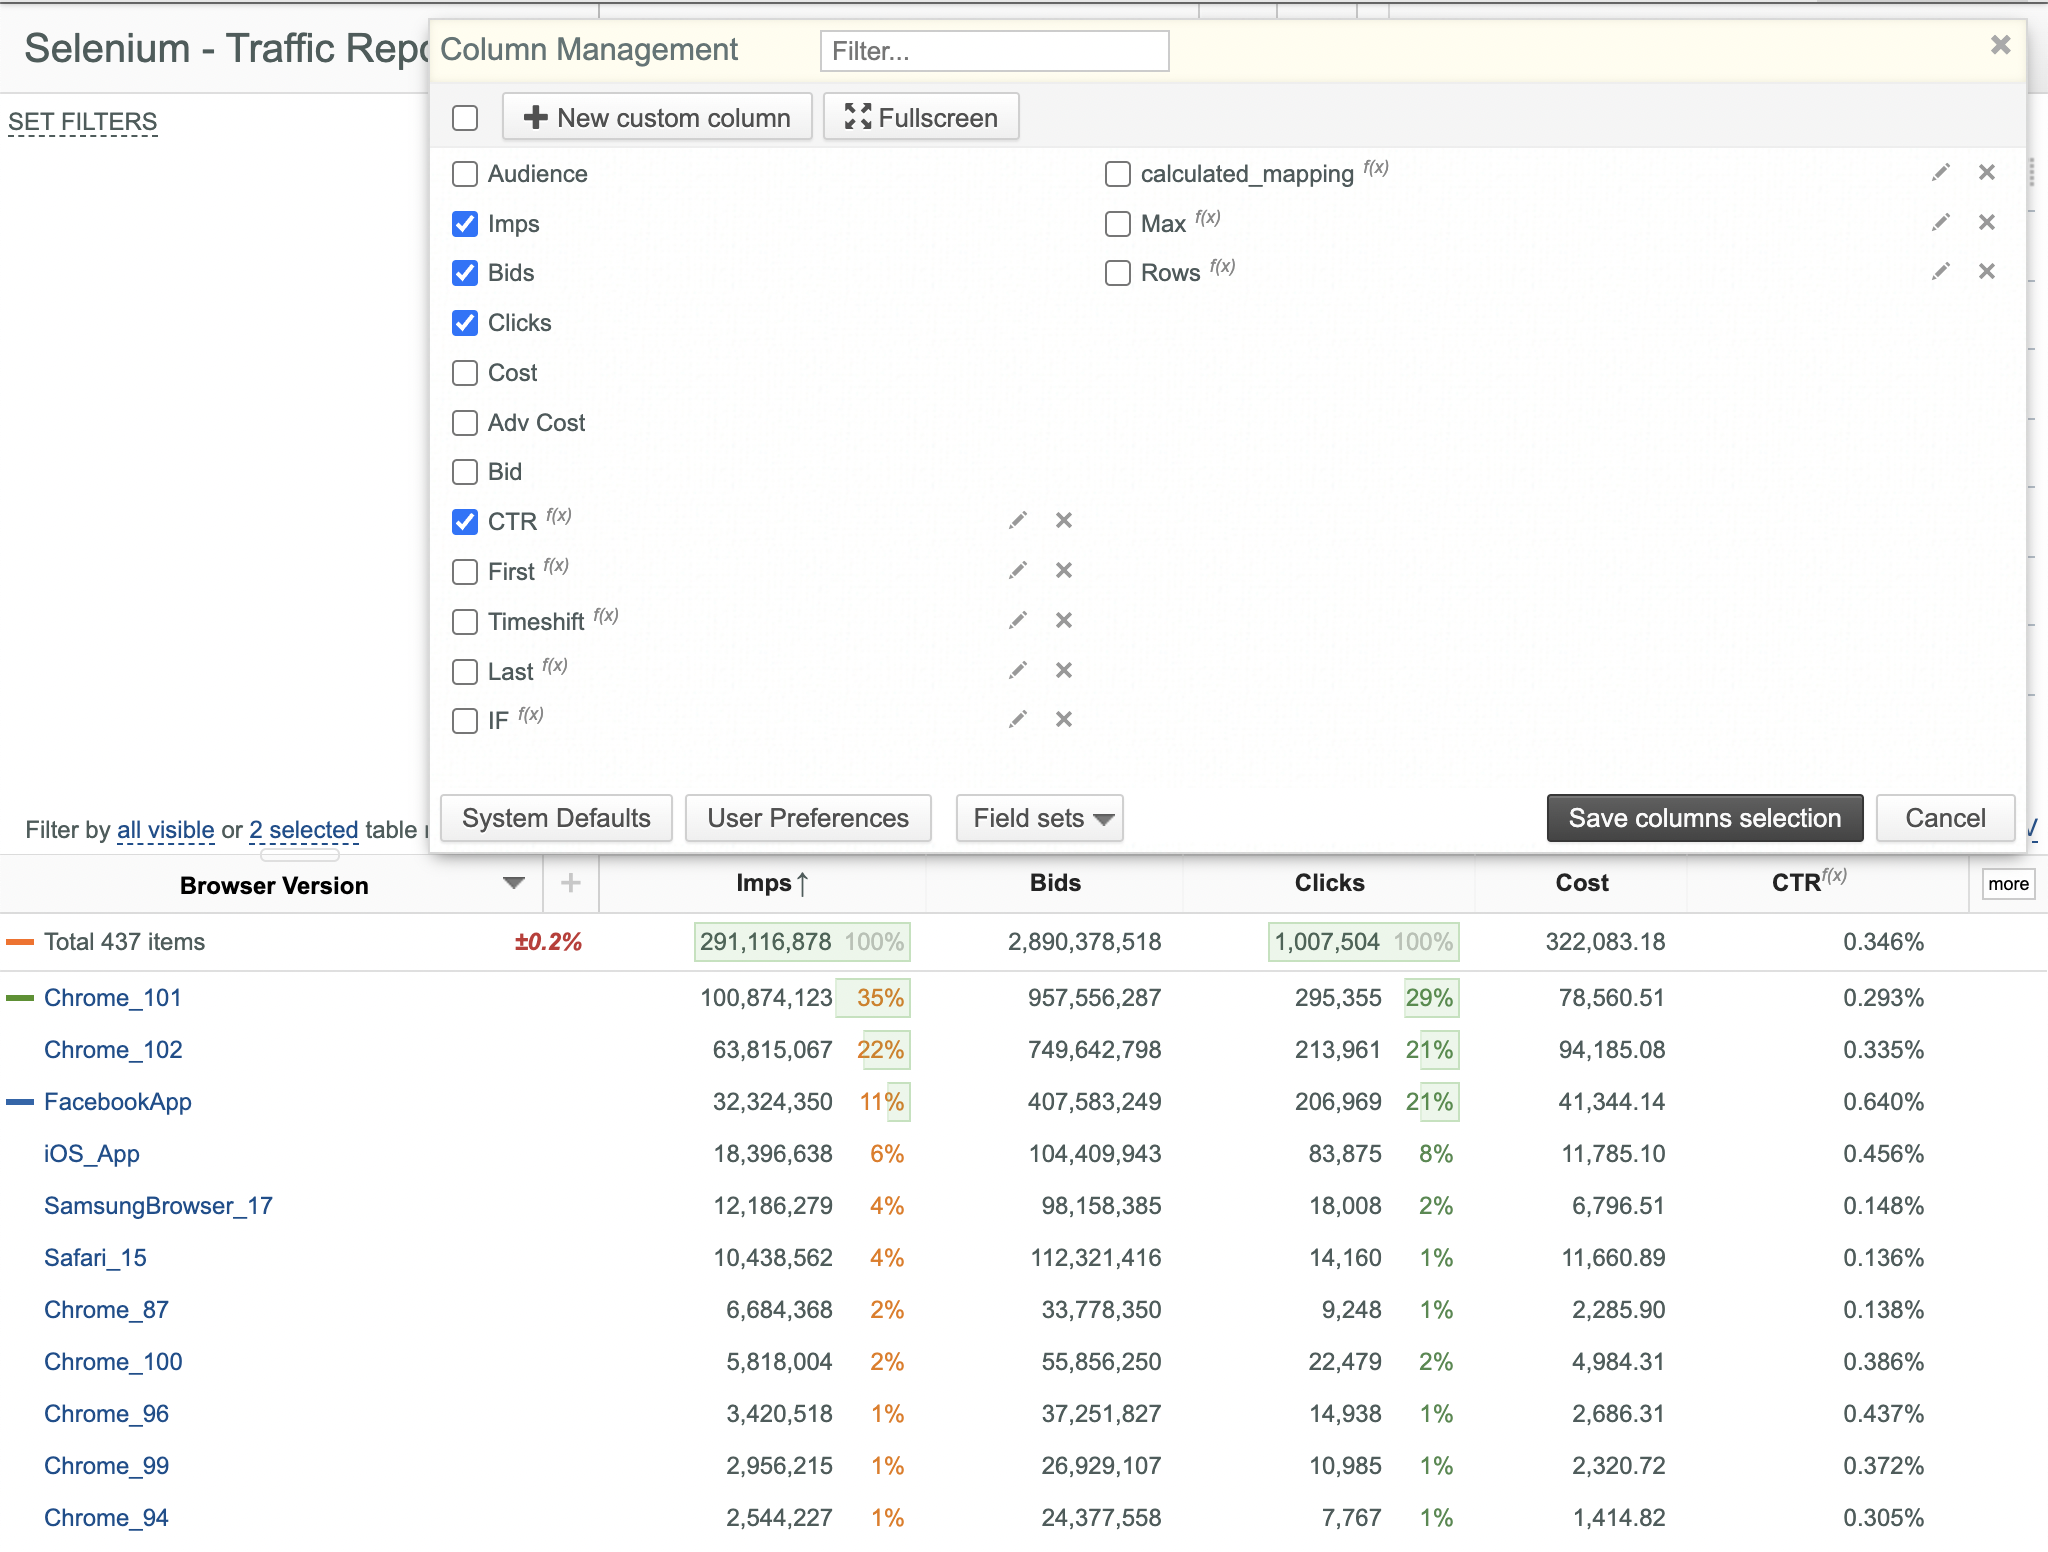Remove the Max custom column
This screenshot has height=1552, width=2048.
tap(1987, 222)
